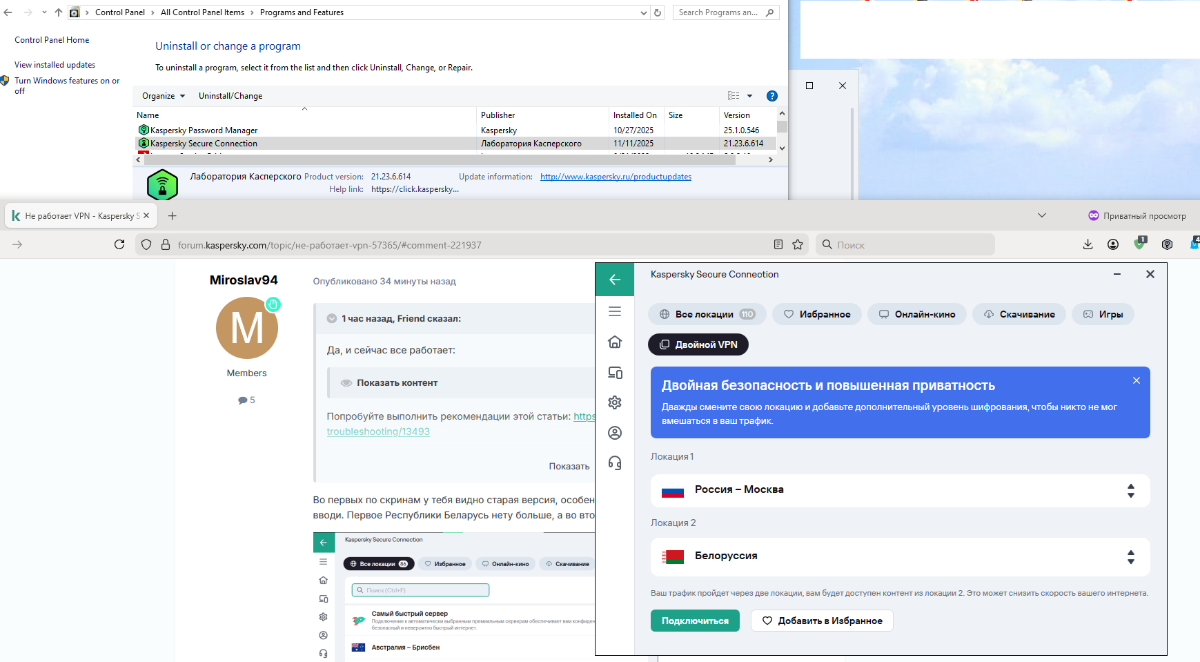Dismiss the blue double security banner
Screen dimensions: 1200x662
pos(1136,381)
